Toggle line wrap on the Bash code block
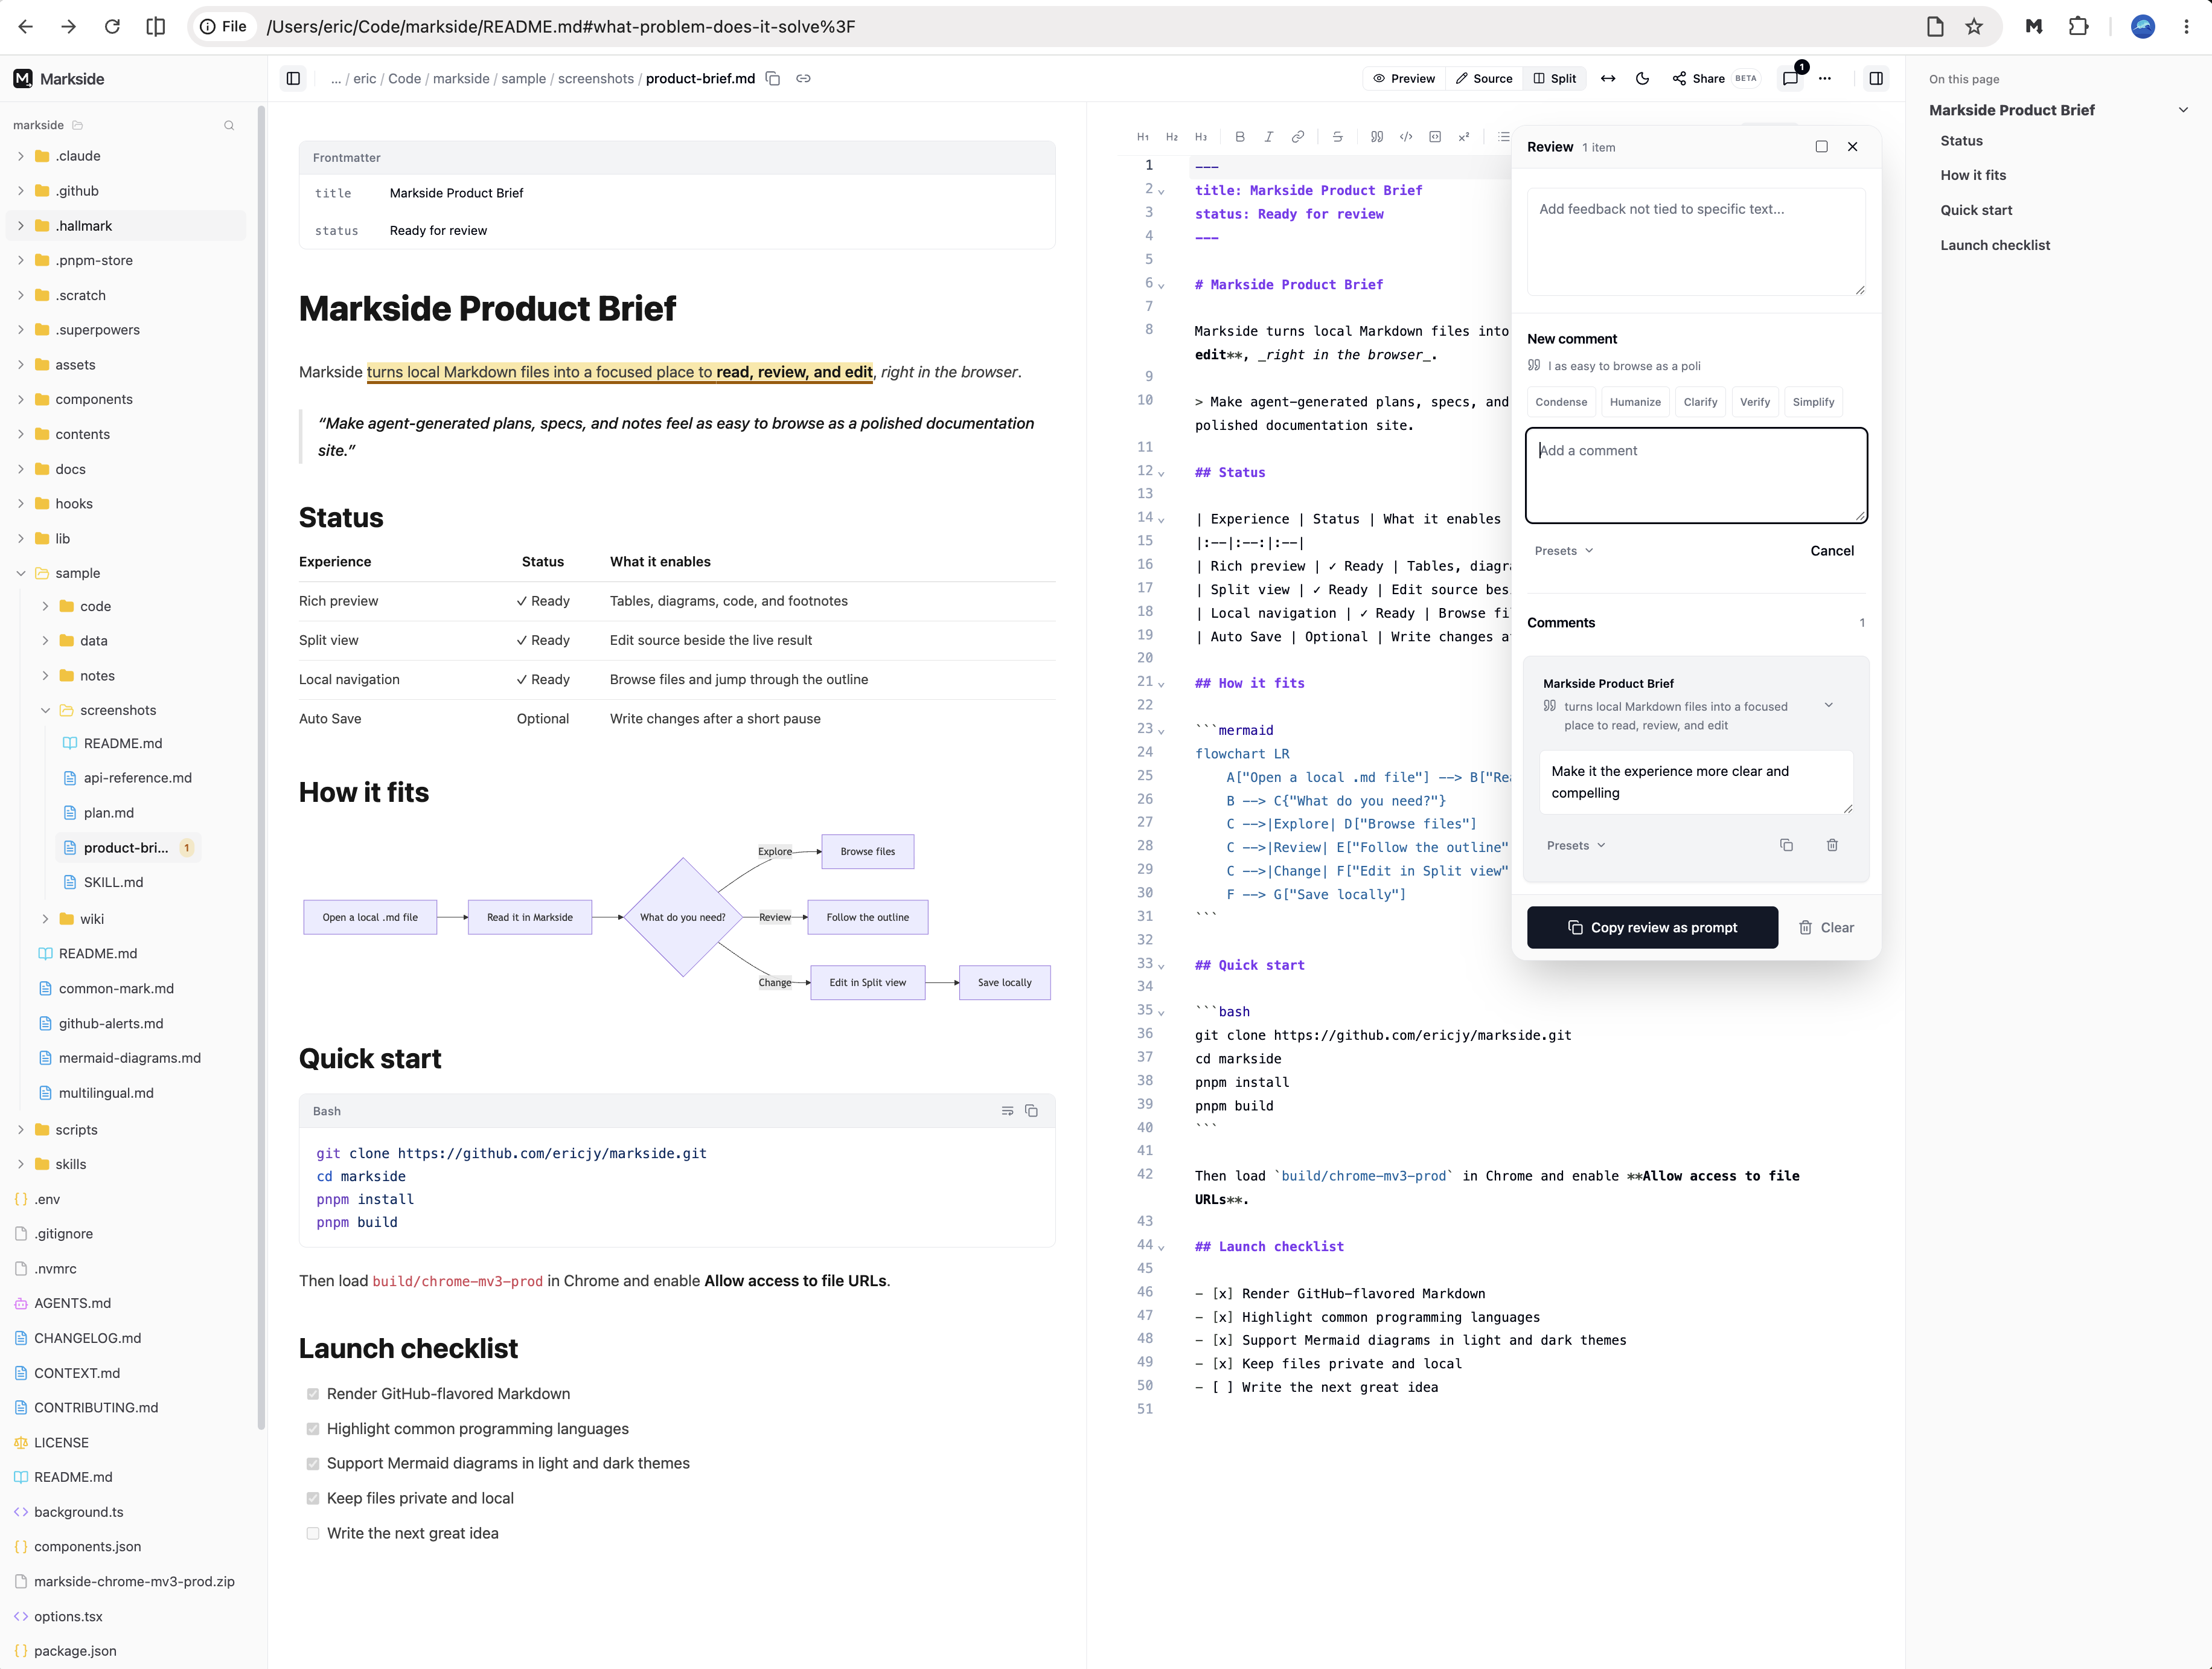The width and height of the screenshot is (2212, 1669). [1007, 1111]
